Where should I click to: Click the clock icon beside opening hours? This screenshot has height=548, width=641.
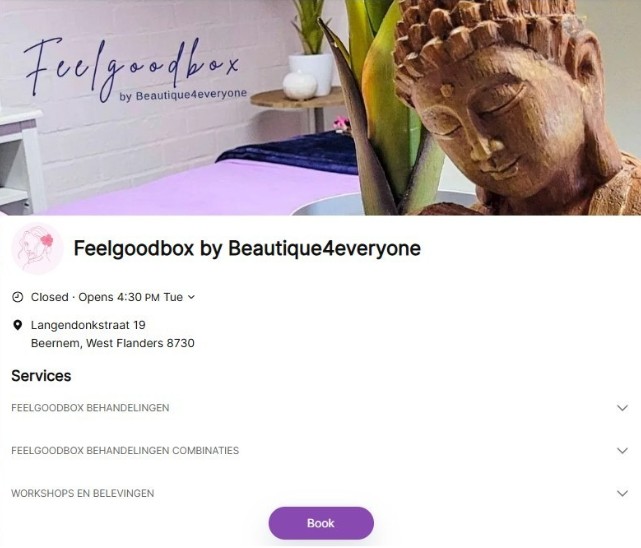18,297
